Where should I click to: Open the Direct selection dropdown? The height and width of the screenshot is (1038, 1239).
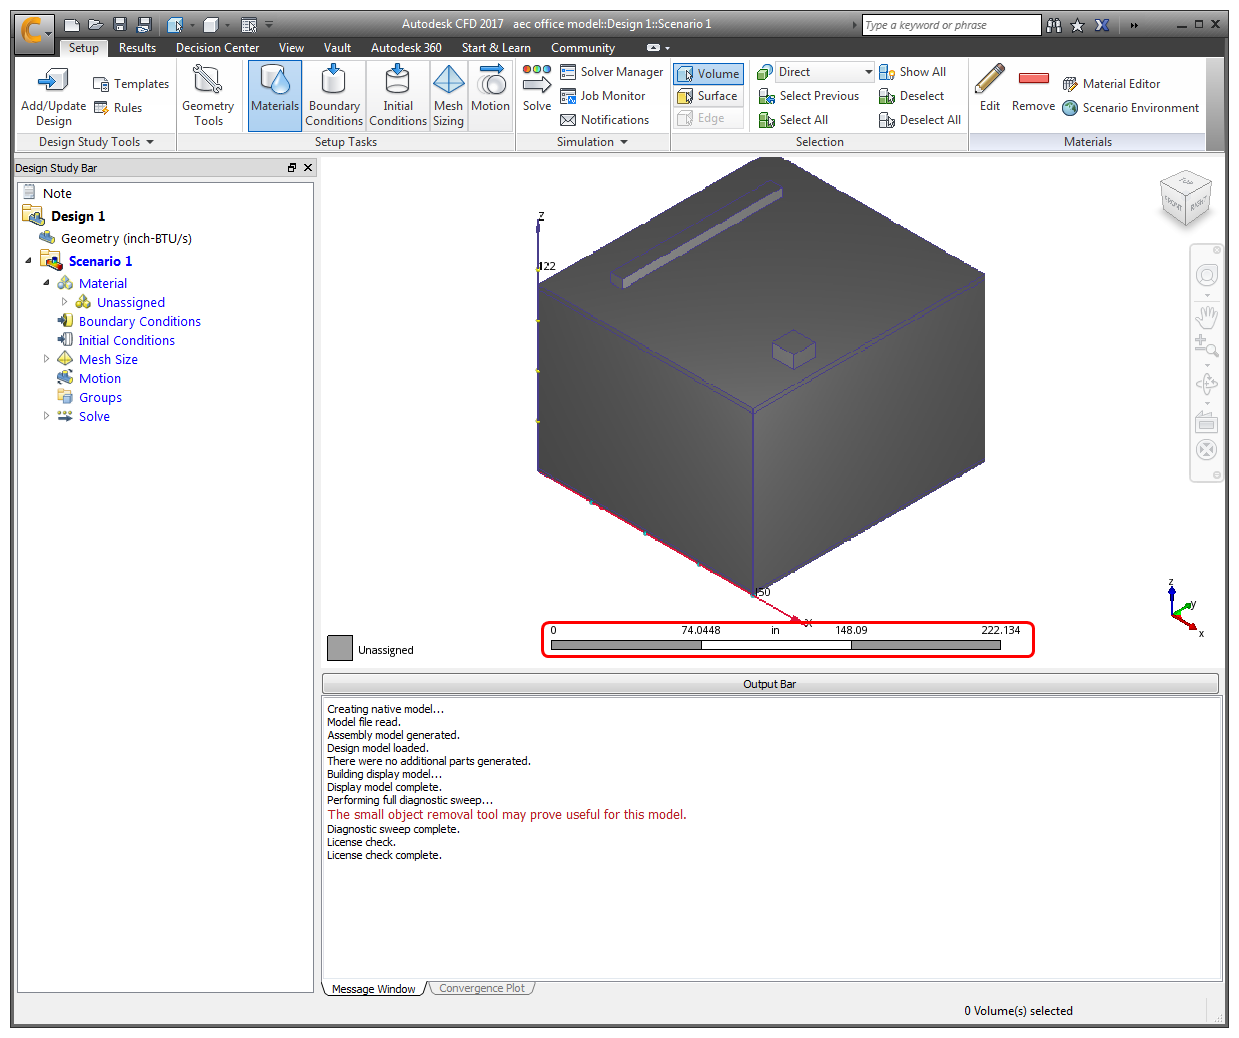[x=826, y=72]
